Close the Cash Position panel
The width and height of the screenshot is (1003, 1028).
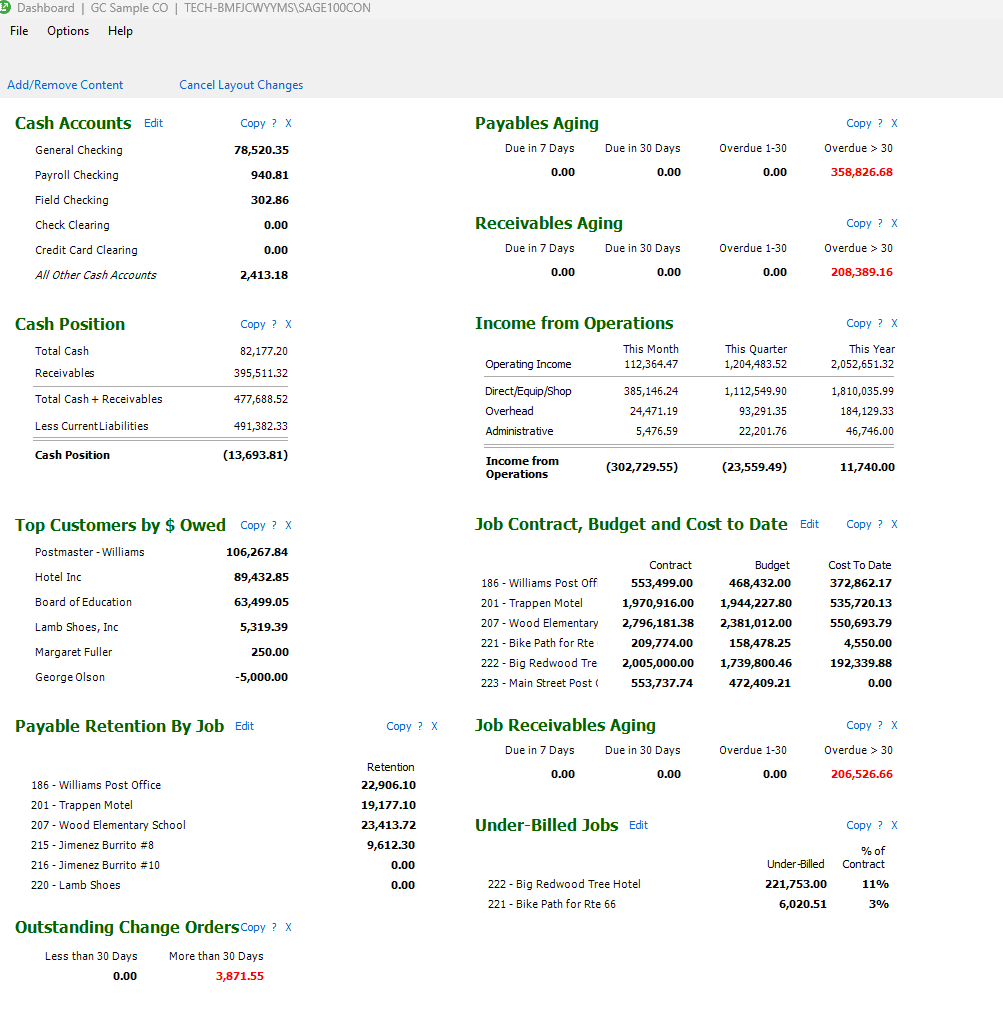pyautogui.click(x=289, y=325)
